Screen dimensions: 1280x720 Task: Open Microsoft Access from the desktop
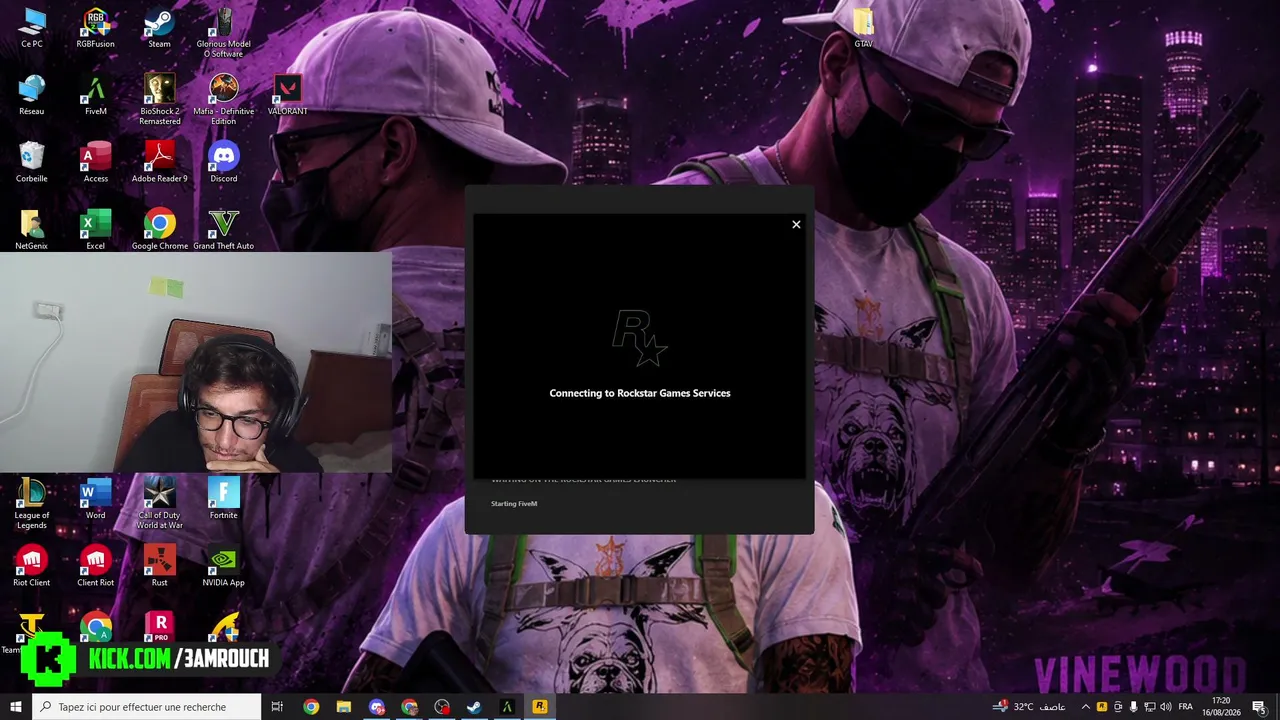coord(96,162)
